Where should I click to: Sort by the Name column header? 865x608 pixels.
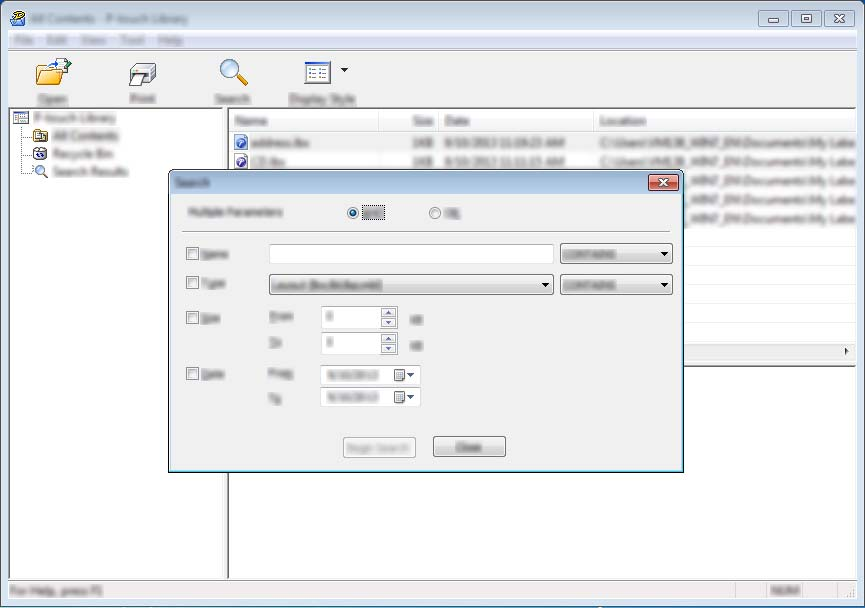coord(304,121)
